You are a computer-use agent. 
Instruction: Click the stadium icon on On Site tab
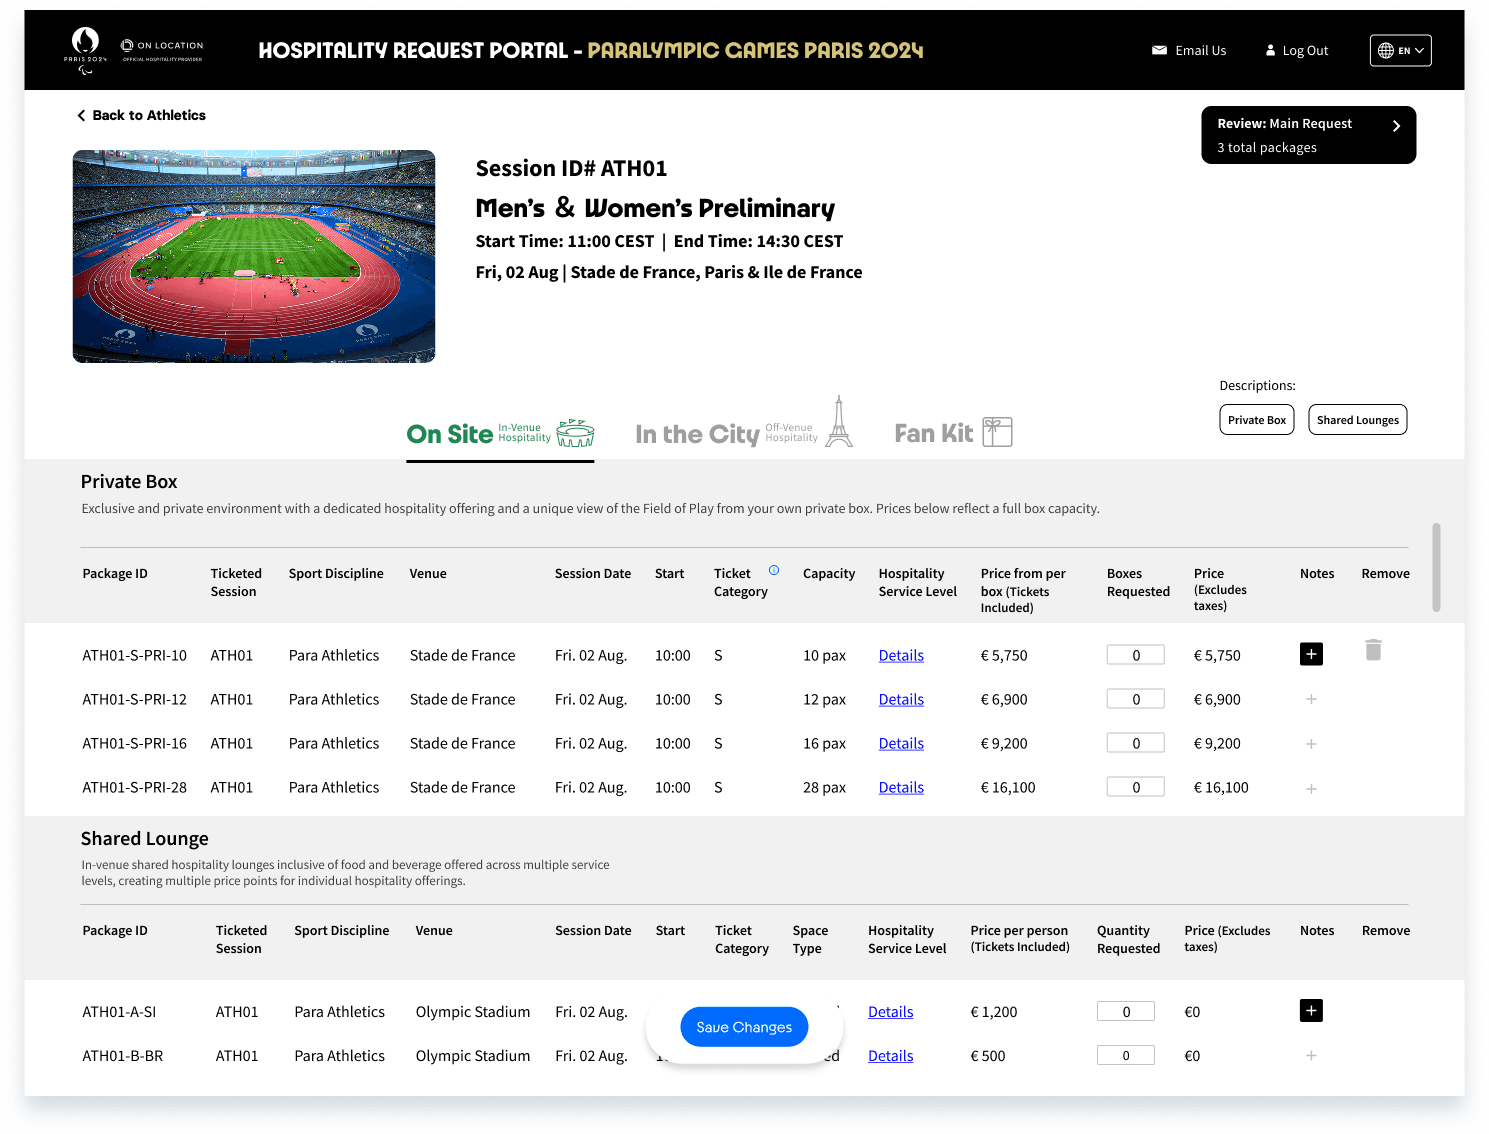click(575, 433)
